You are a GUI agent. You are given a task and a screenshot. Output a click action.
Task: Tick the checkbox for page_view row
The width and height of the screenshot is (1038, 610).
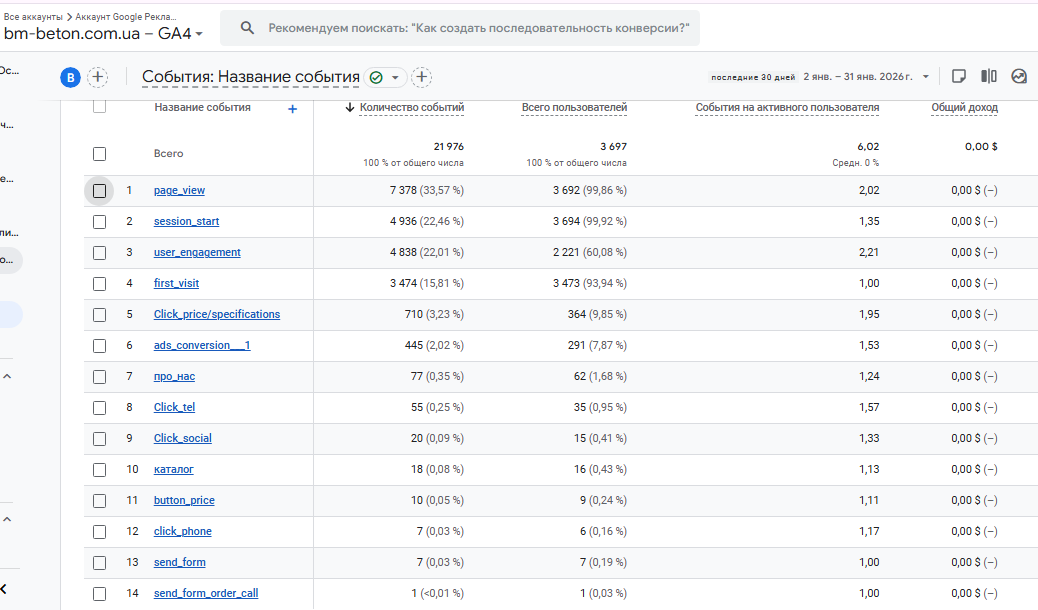[99, 190]
